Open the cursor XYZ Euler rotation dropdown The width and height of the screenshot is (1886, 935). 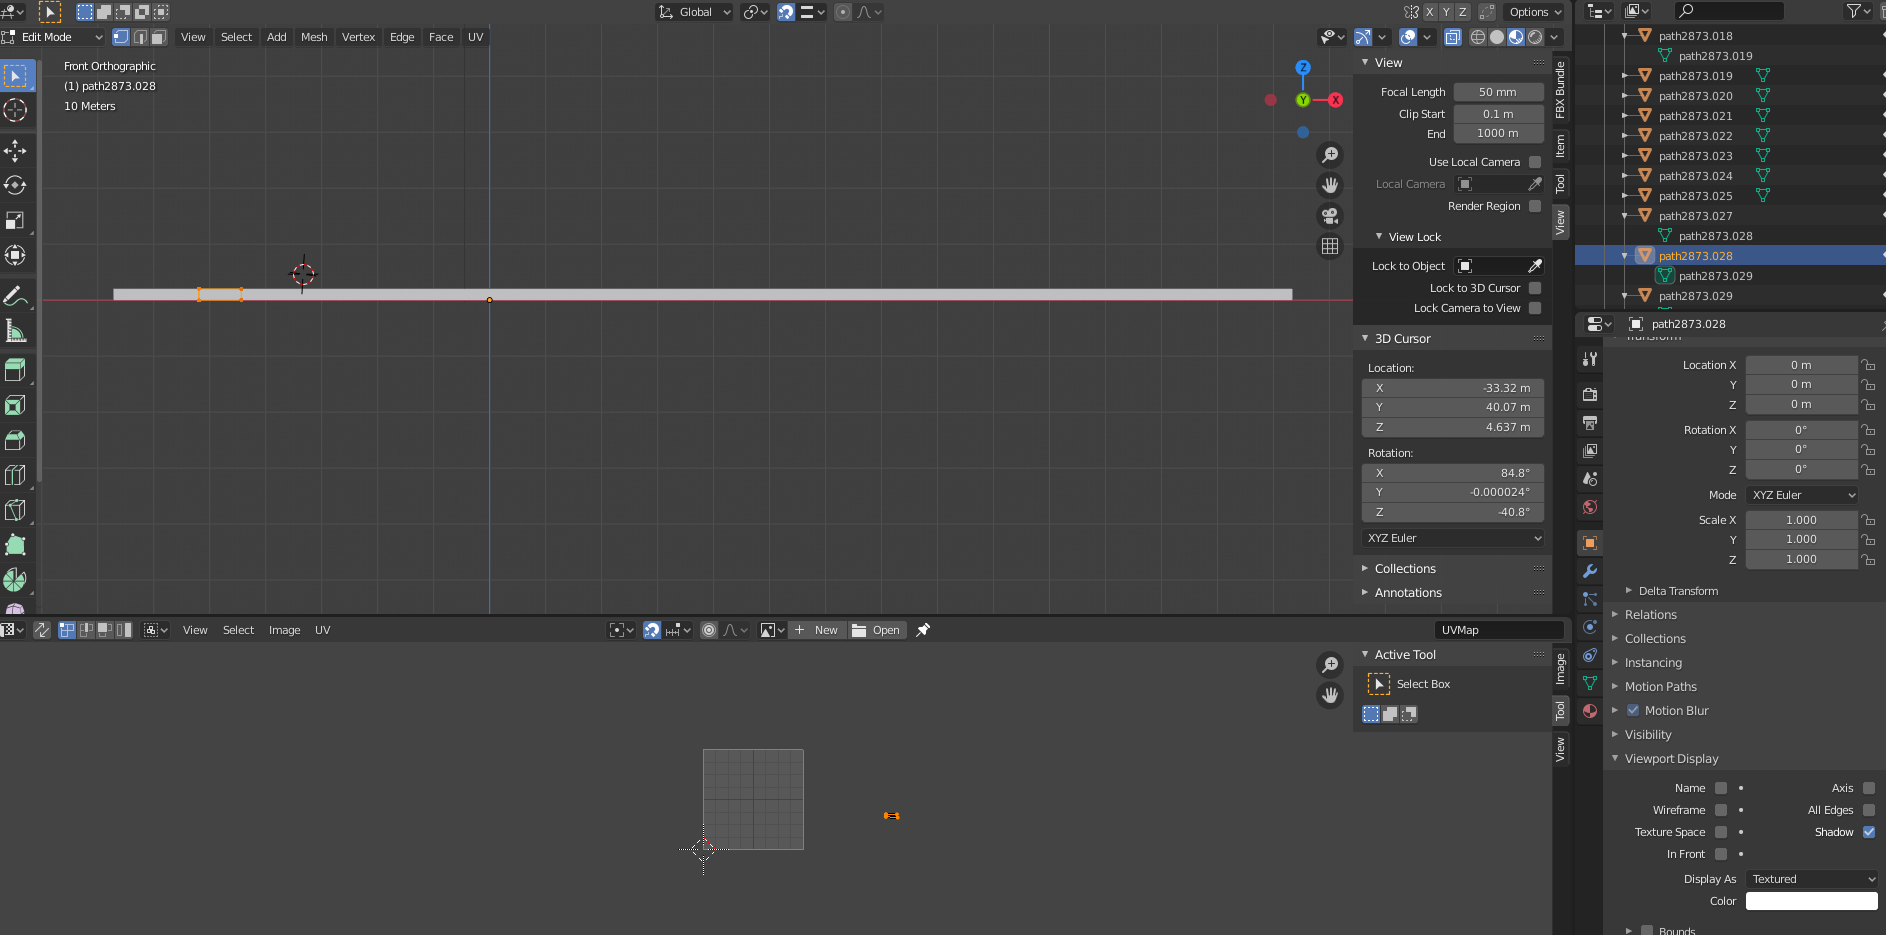[x=1453, y=538]
